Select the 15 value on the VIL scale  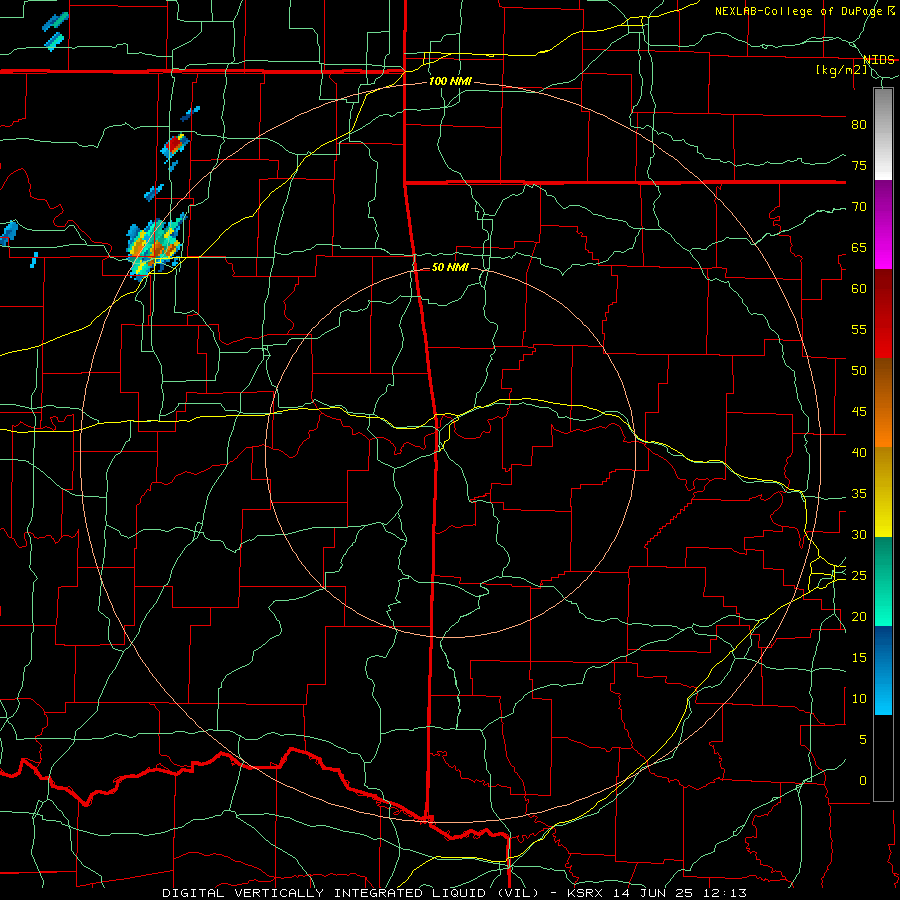[x=859, y=658]
